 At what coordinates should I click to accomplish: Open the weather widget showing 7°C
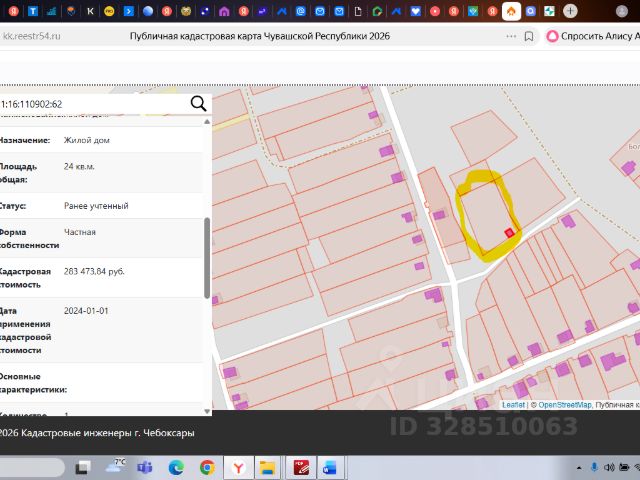tap(115, 466)
